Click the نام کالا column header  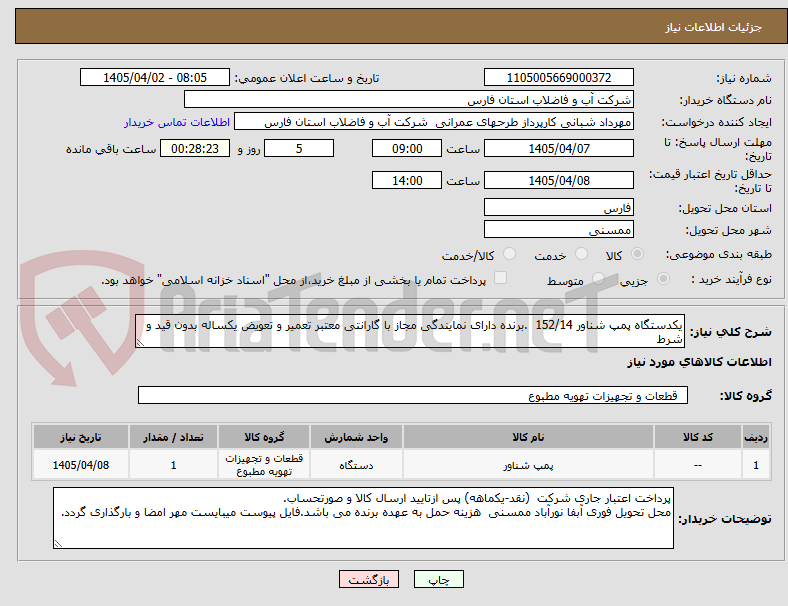pos(528,437)
